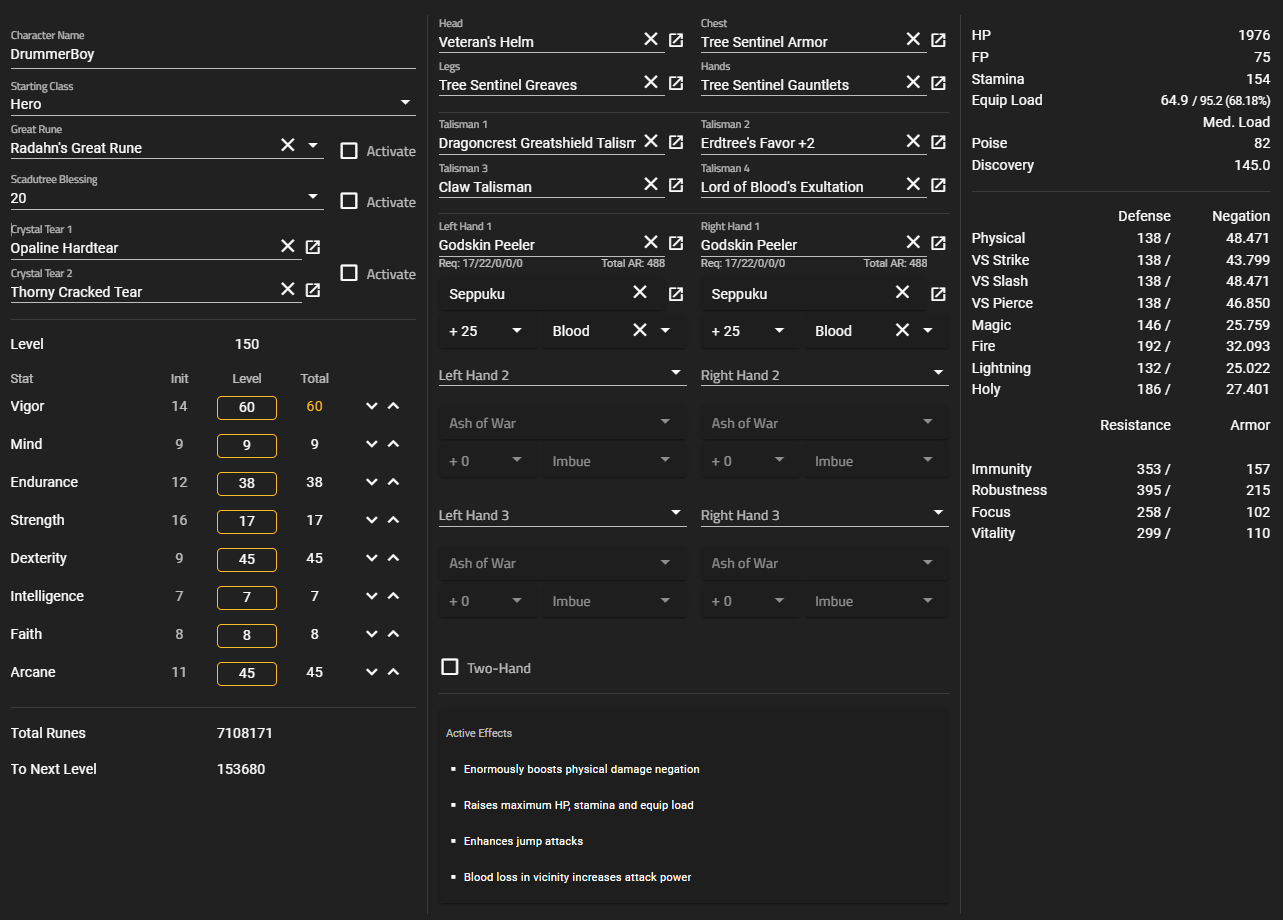Enable the Great Rune Activate checkbox
The height and width of the screenshot is (920, 1283).
(349, 151)
